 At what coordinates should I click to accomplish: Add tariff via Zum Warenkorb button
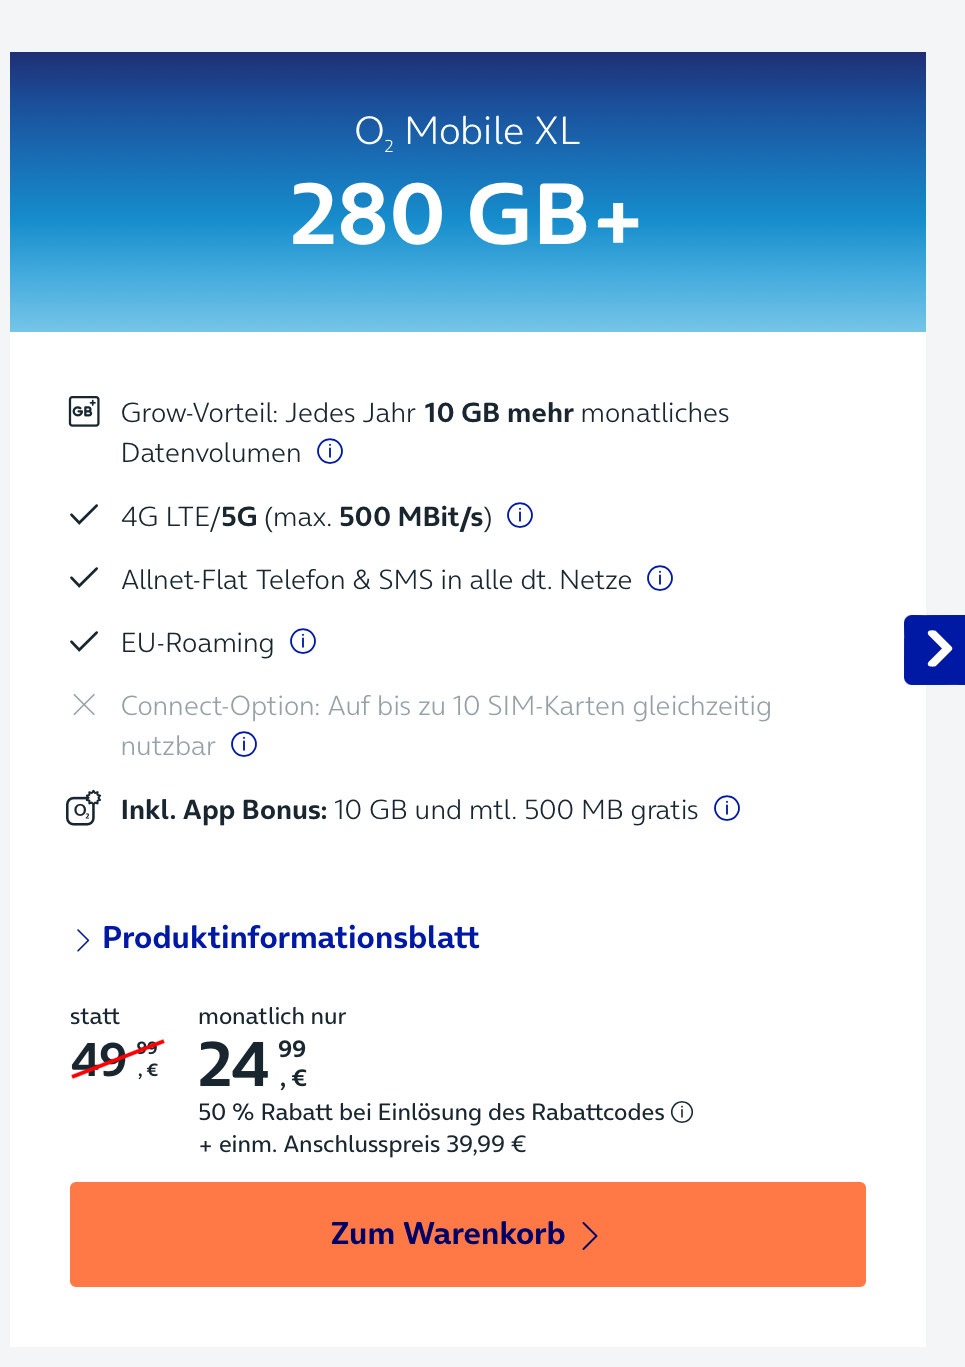pos(468,1234)
